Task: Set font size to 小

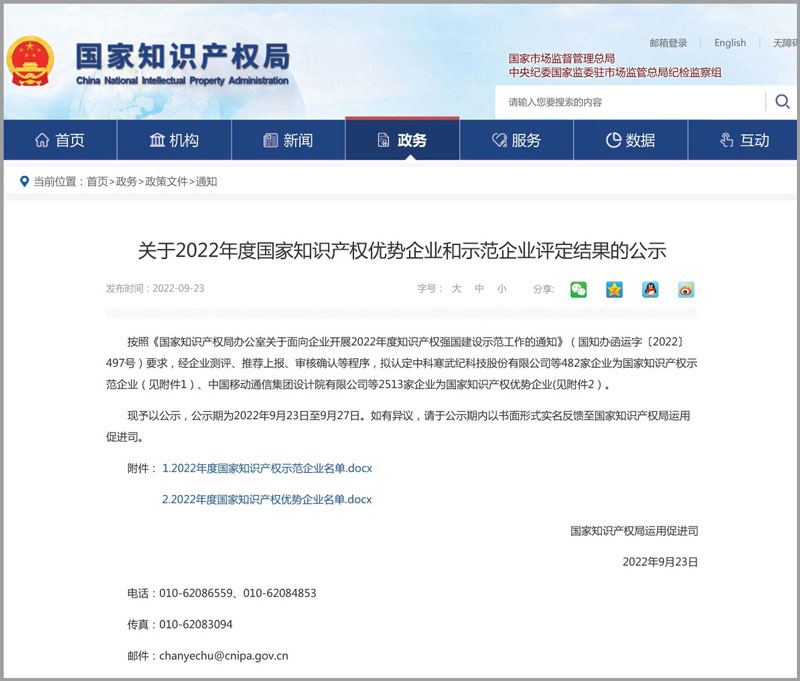Action: pyautogui.click(x=502, y=289)
